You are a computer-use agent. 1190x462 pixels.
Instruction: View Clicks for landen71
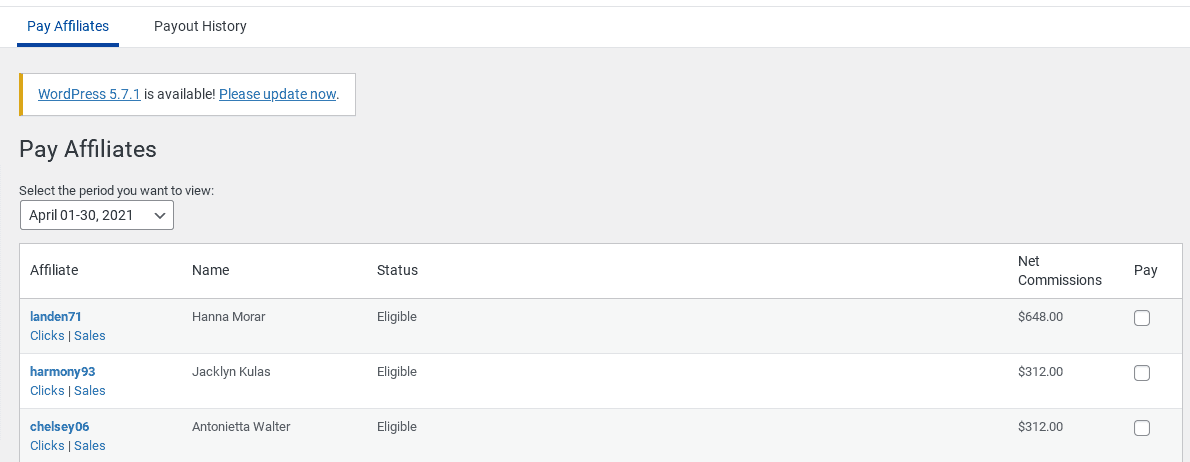coord(47,336)
